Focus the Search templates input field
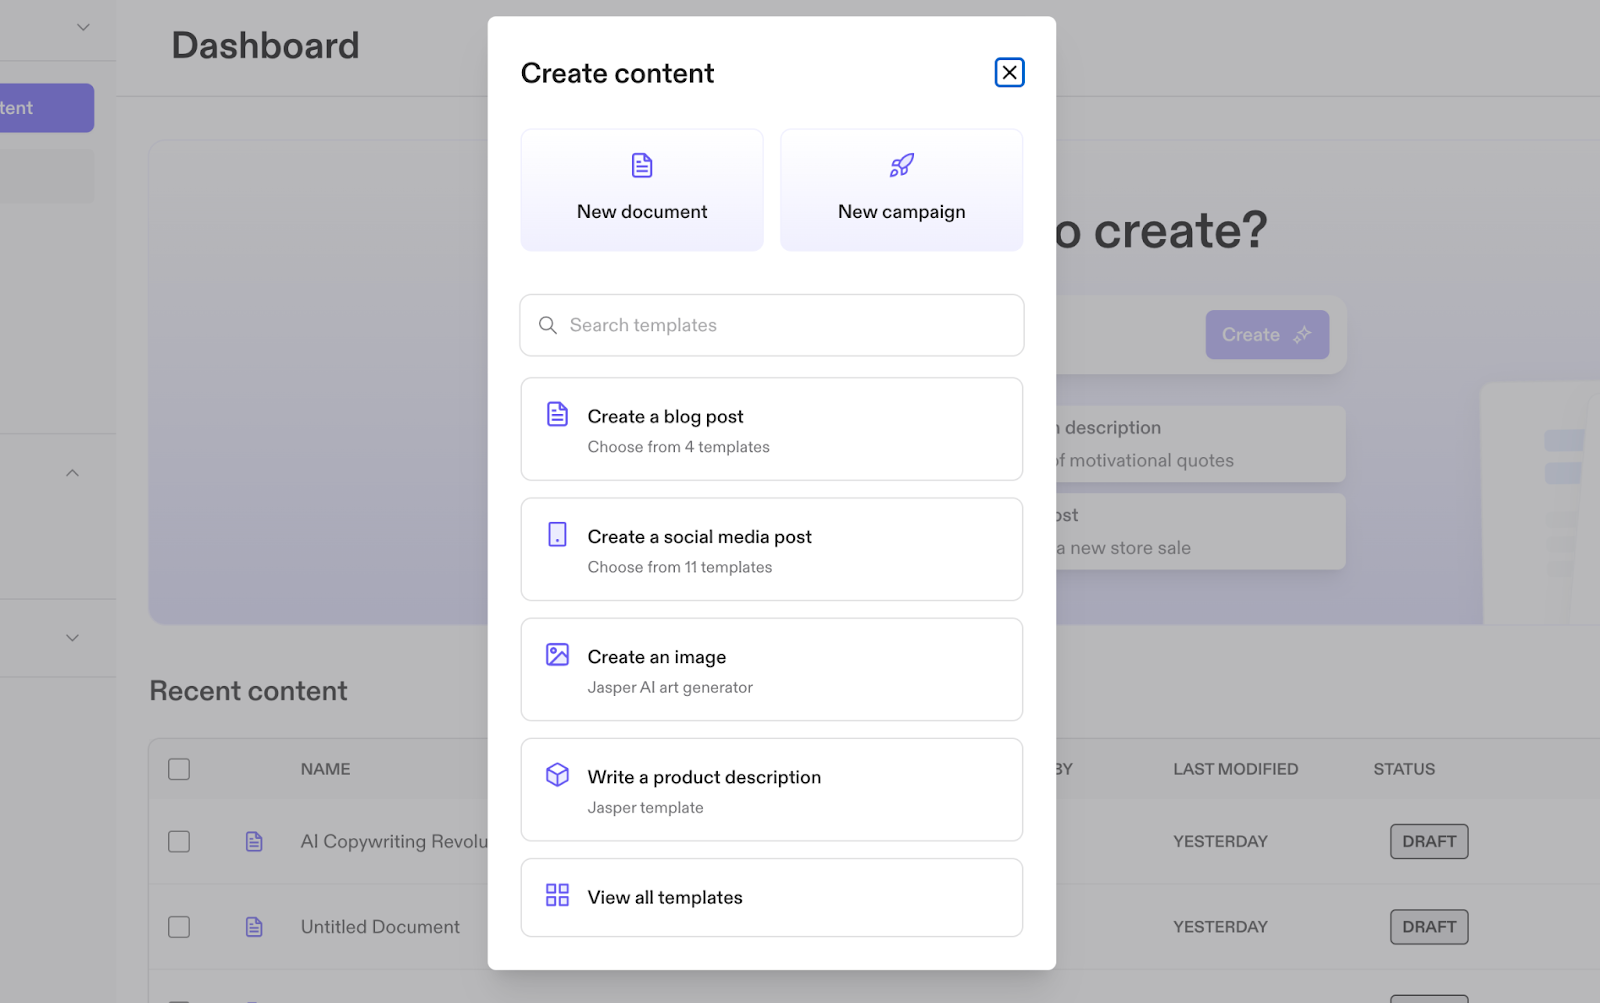Viewport: 1600px width, 1003px height. point(790,325)
